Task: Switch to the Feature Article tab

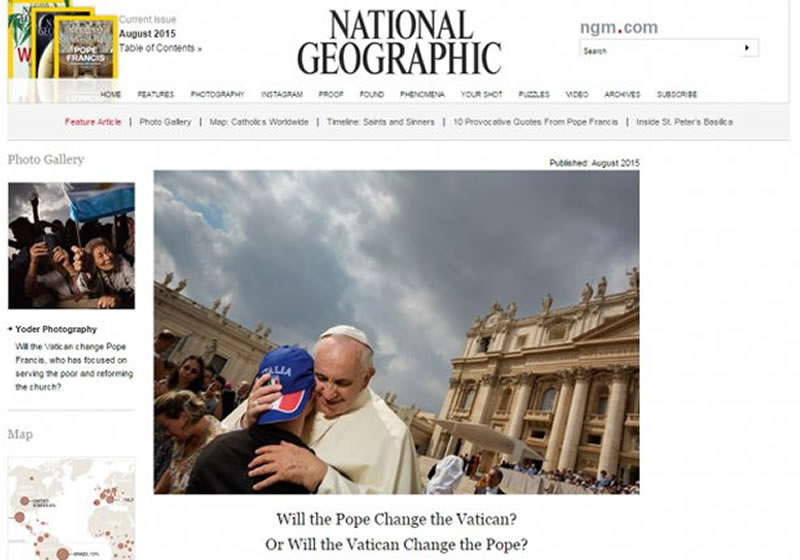Action: [93, 122]
